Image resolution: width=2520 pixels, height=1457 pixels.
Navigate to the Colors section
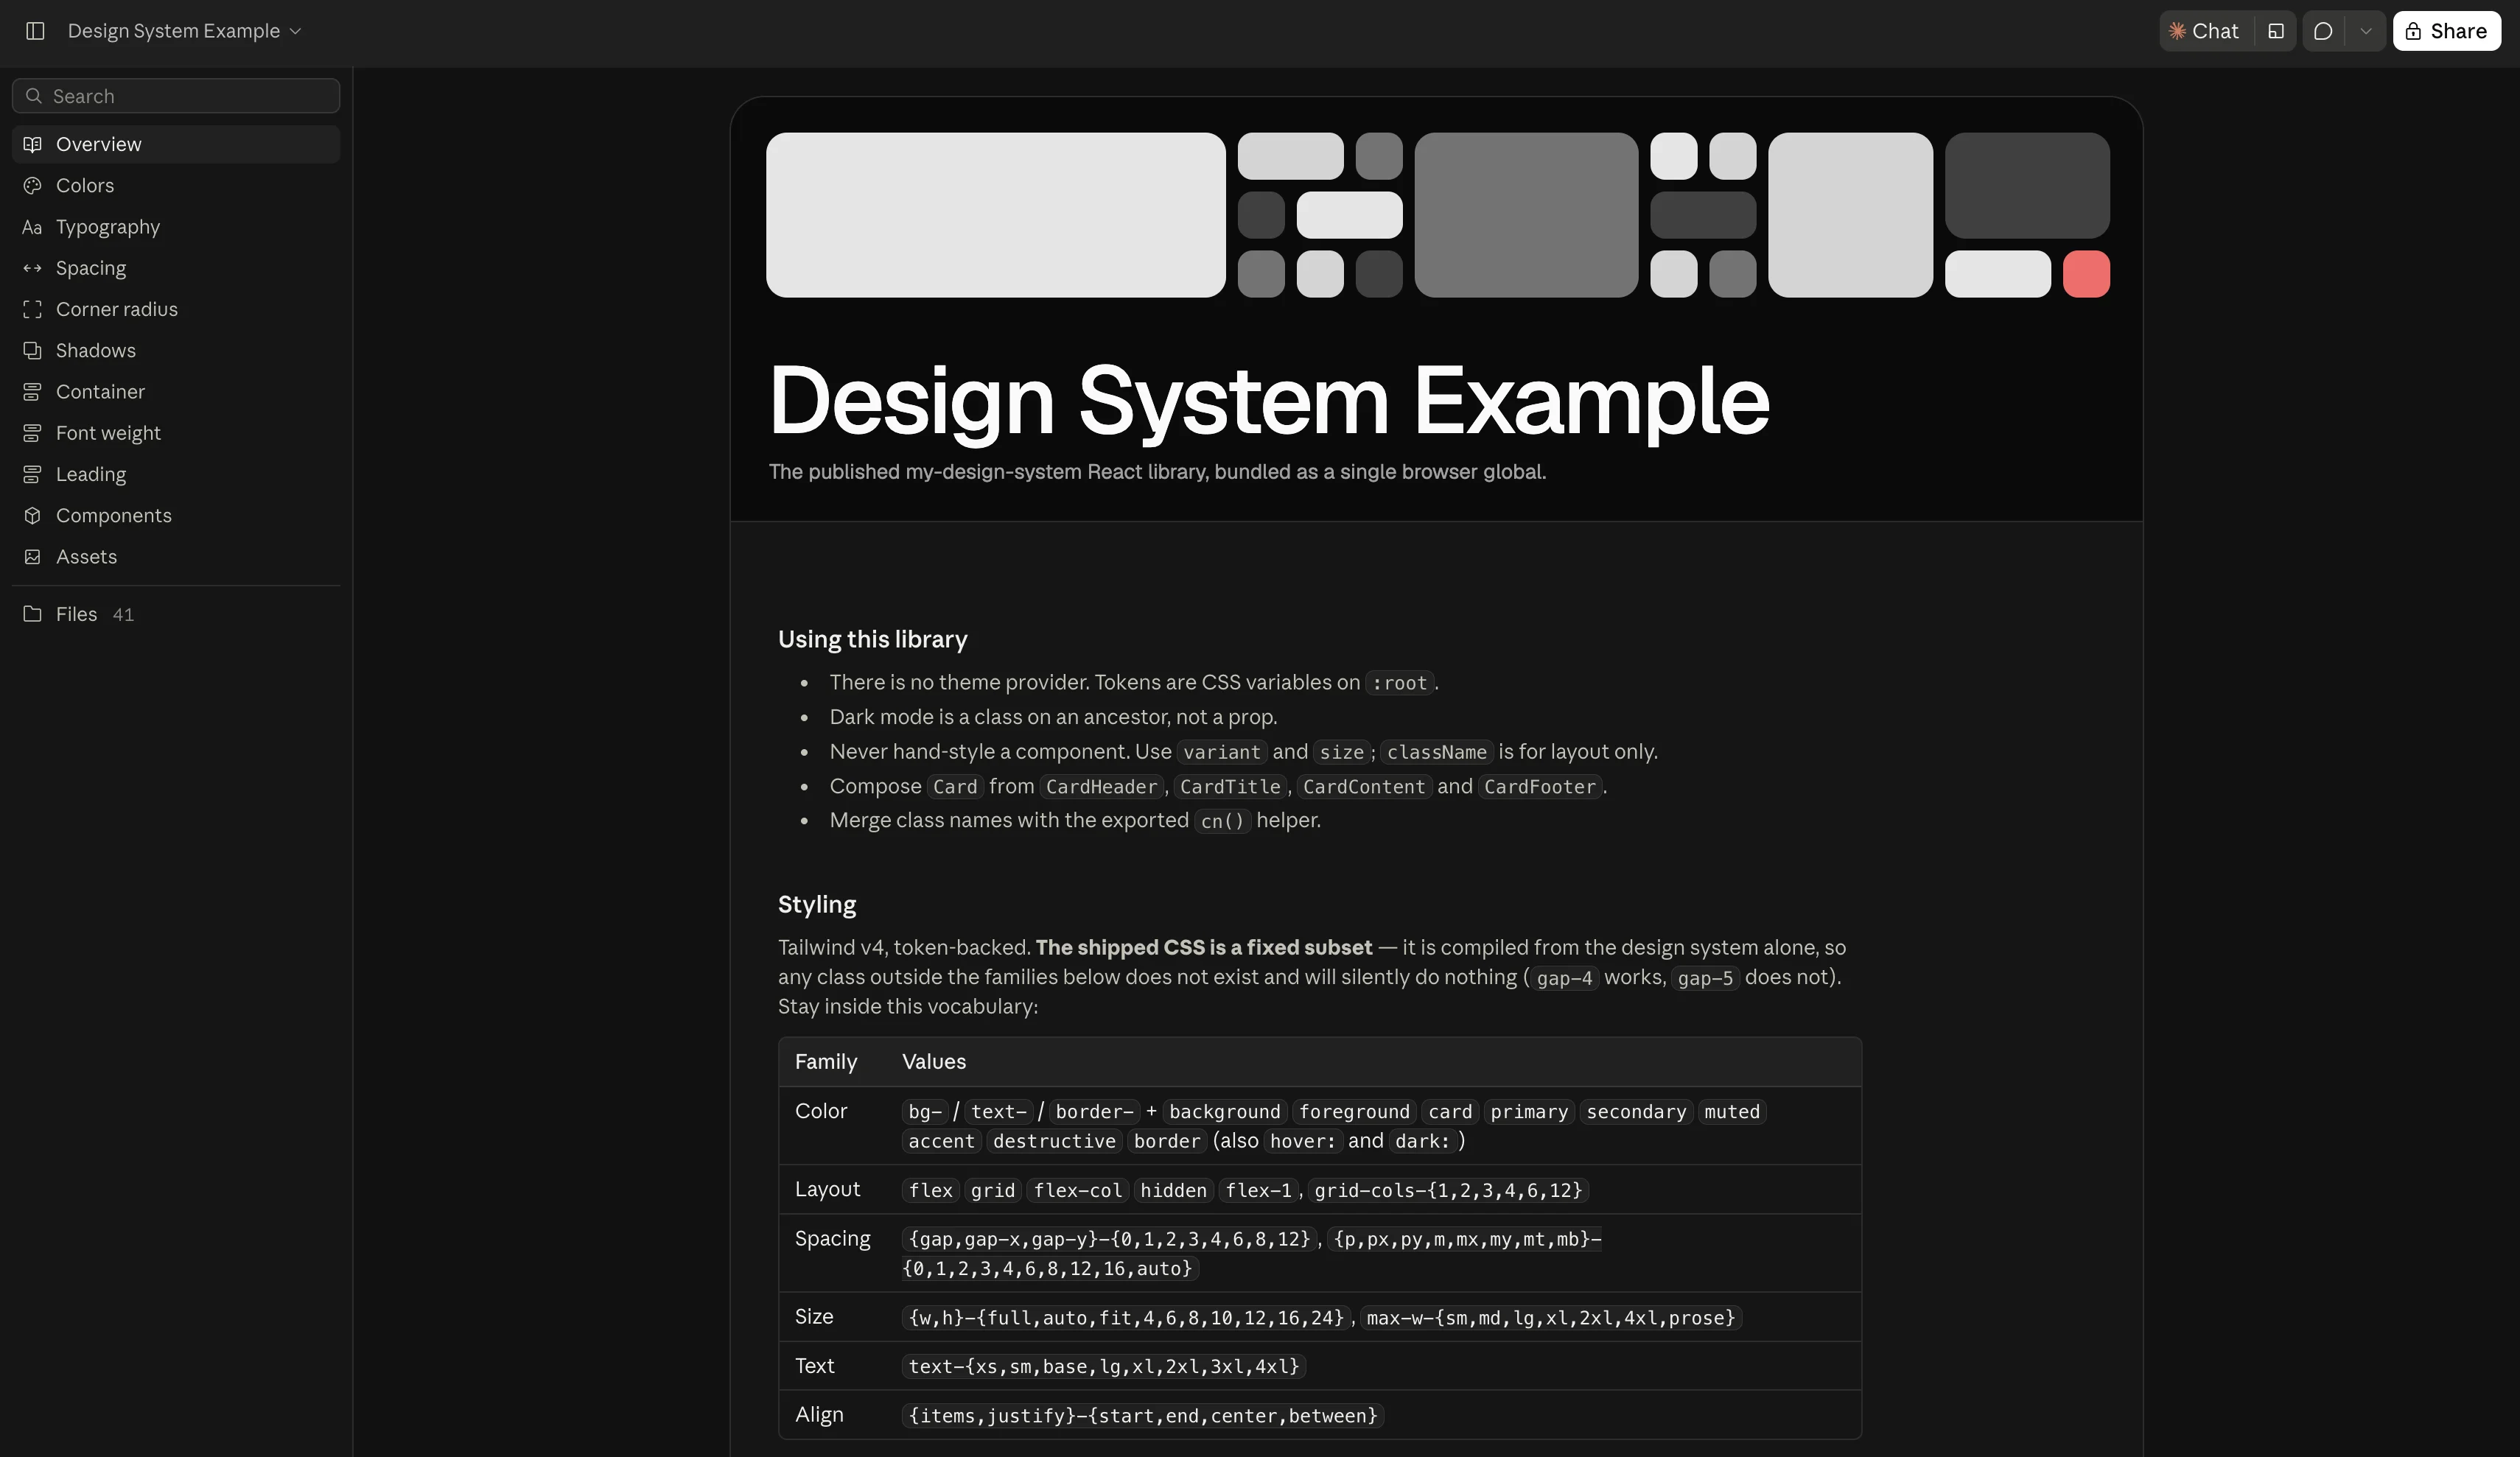click(176, 186)
